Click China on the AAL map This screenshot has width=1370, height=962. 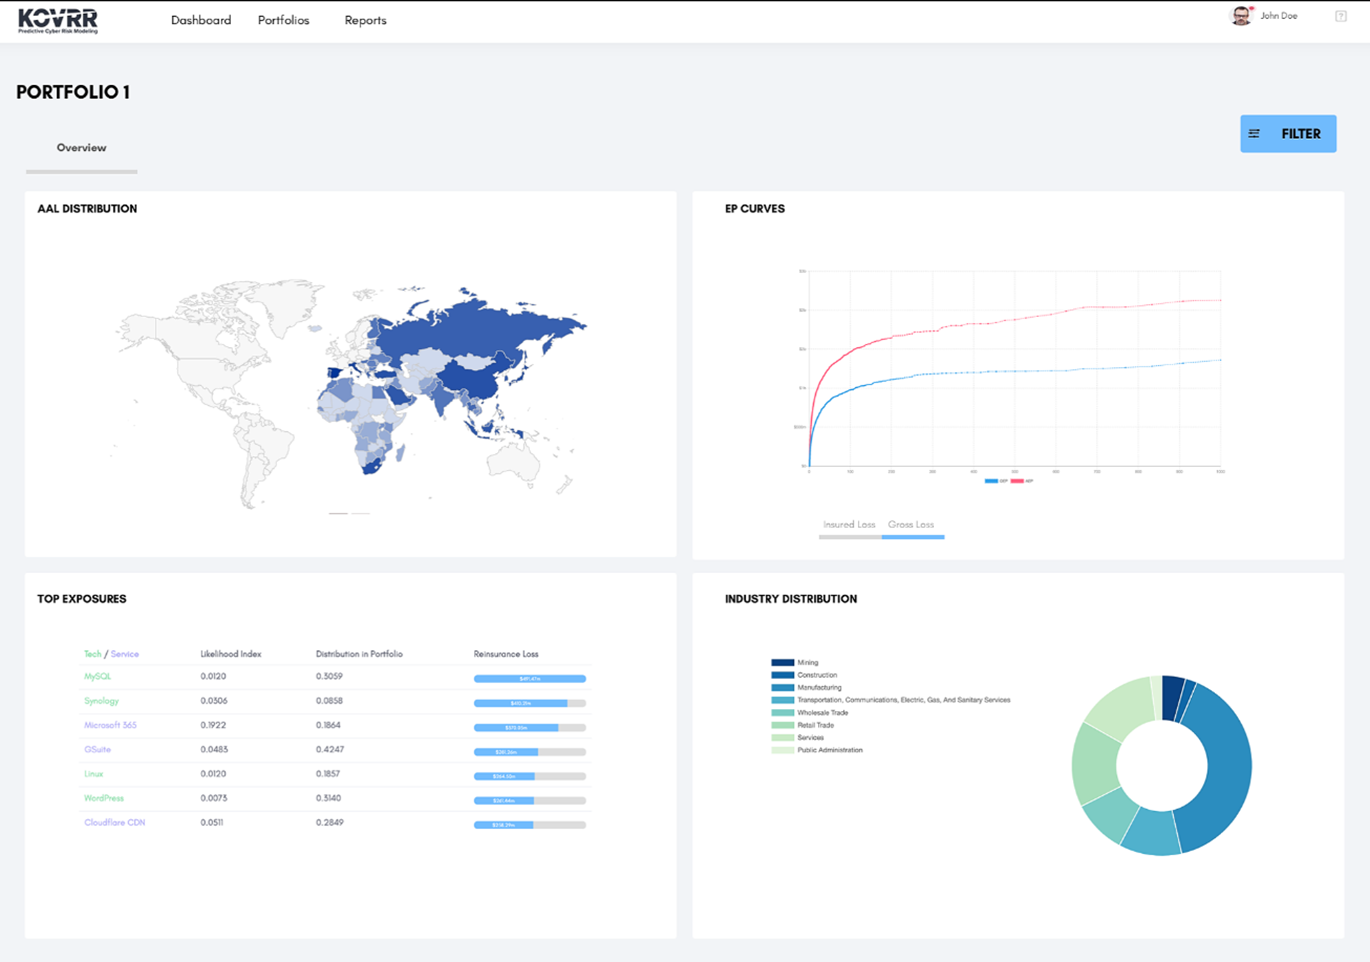tap(478, 378)
